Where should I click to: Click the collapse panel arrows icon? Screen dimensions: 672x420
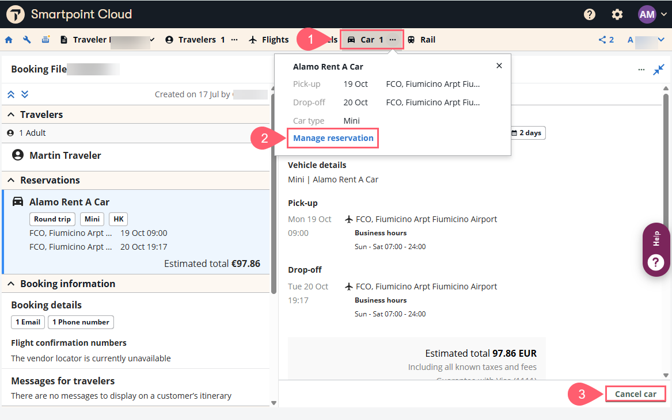(x=658, y=69)
